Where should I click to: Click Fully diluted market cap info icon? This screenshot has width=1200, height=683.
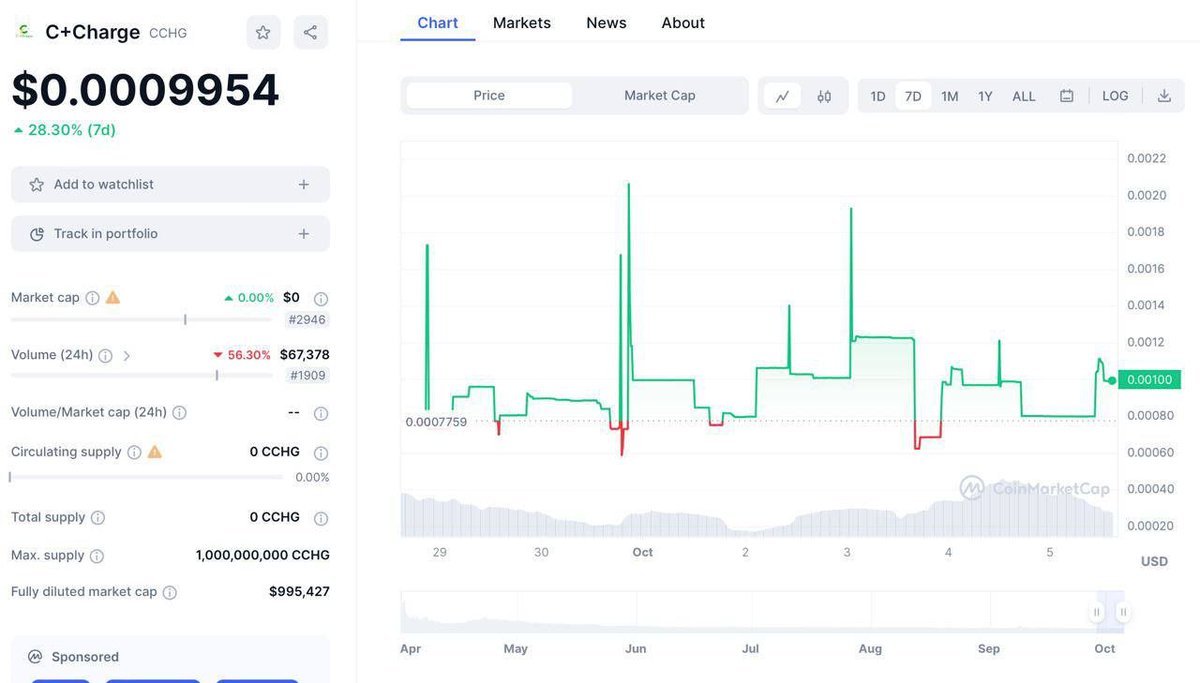point(170,592)
